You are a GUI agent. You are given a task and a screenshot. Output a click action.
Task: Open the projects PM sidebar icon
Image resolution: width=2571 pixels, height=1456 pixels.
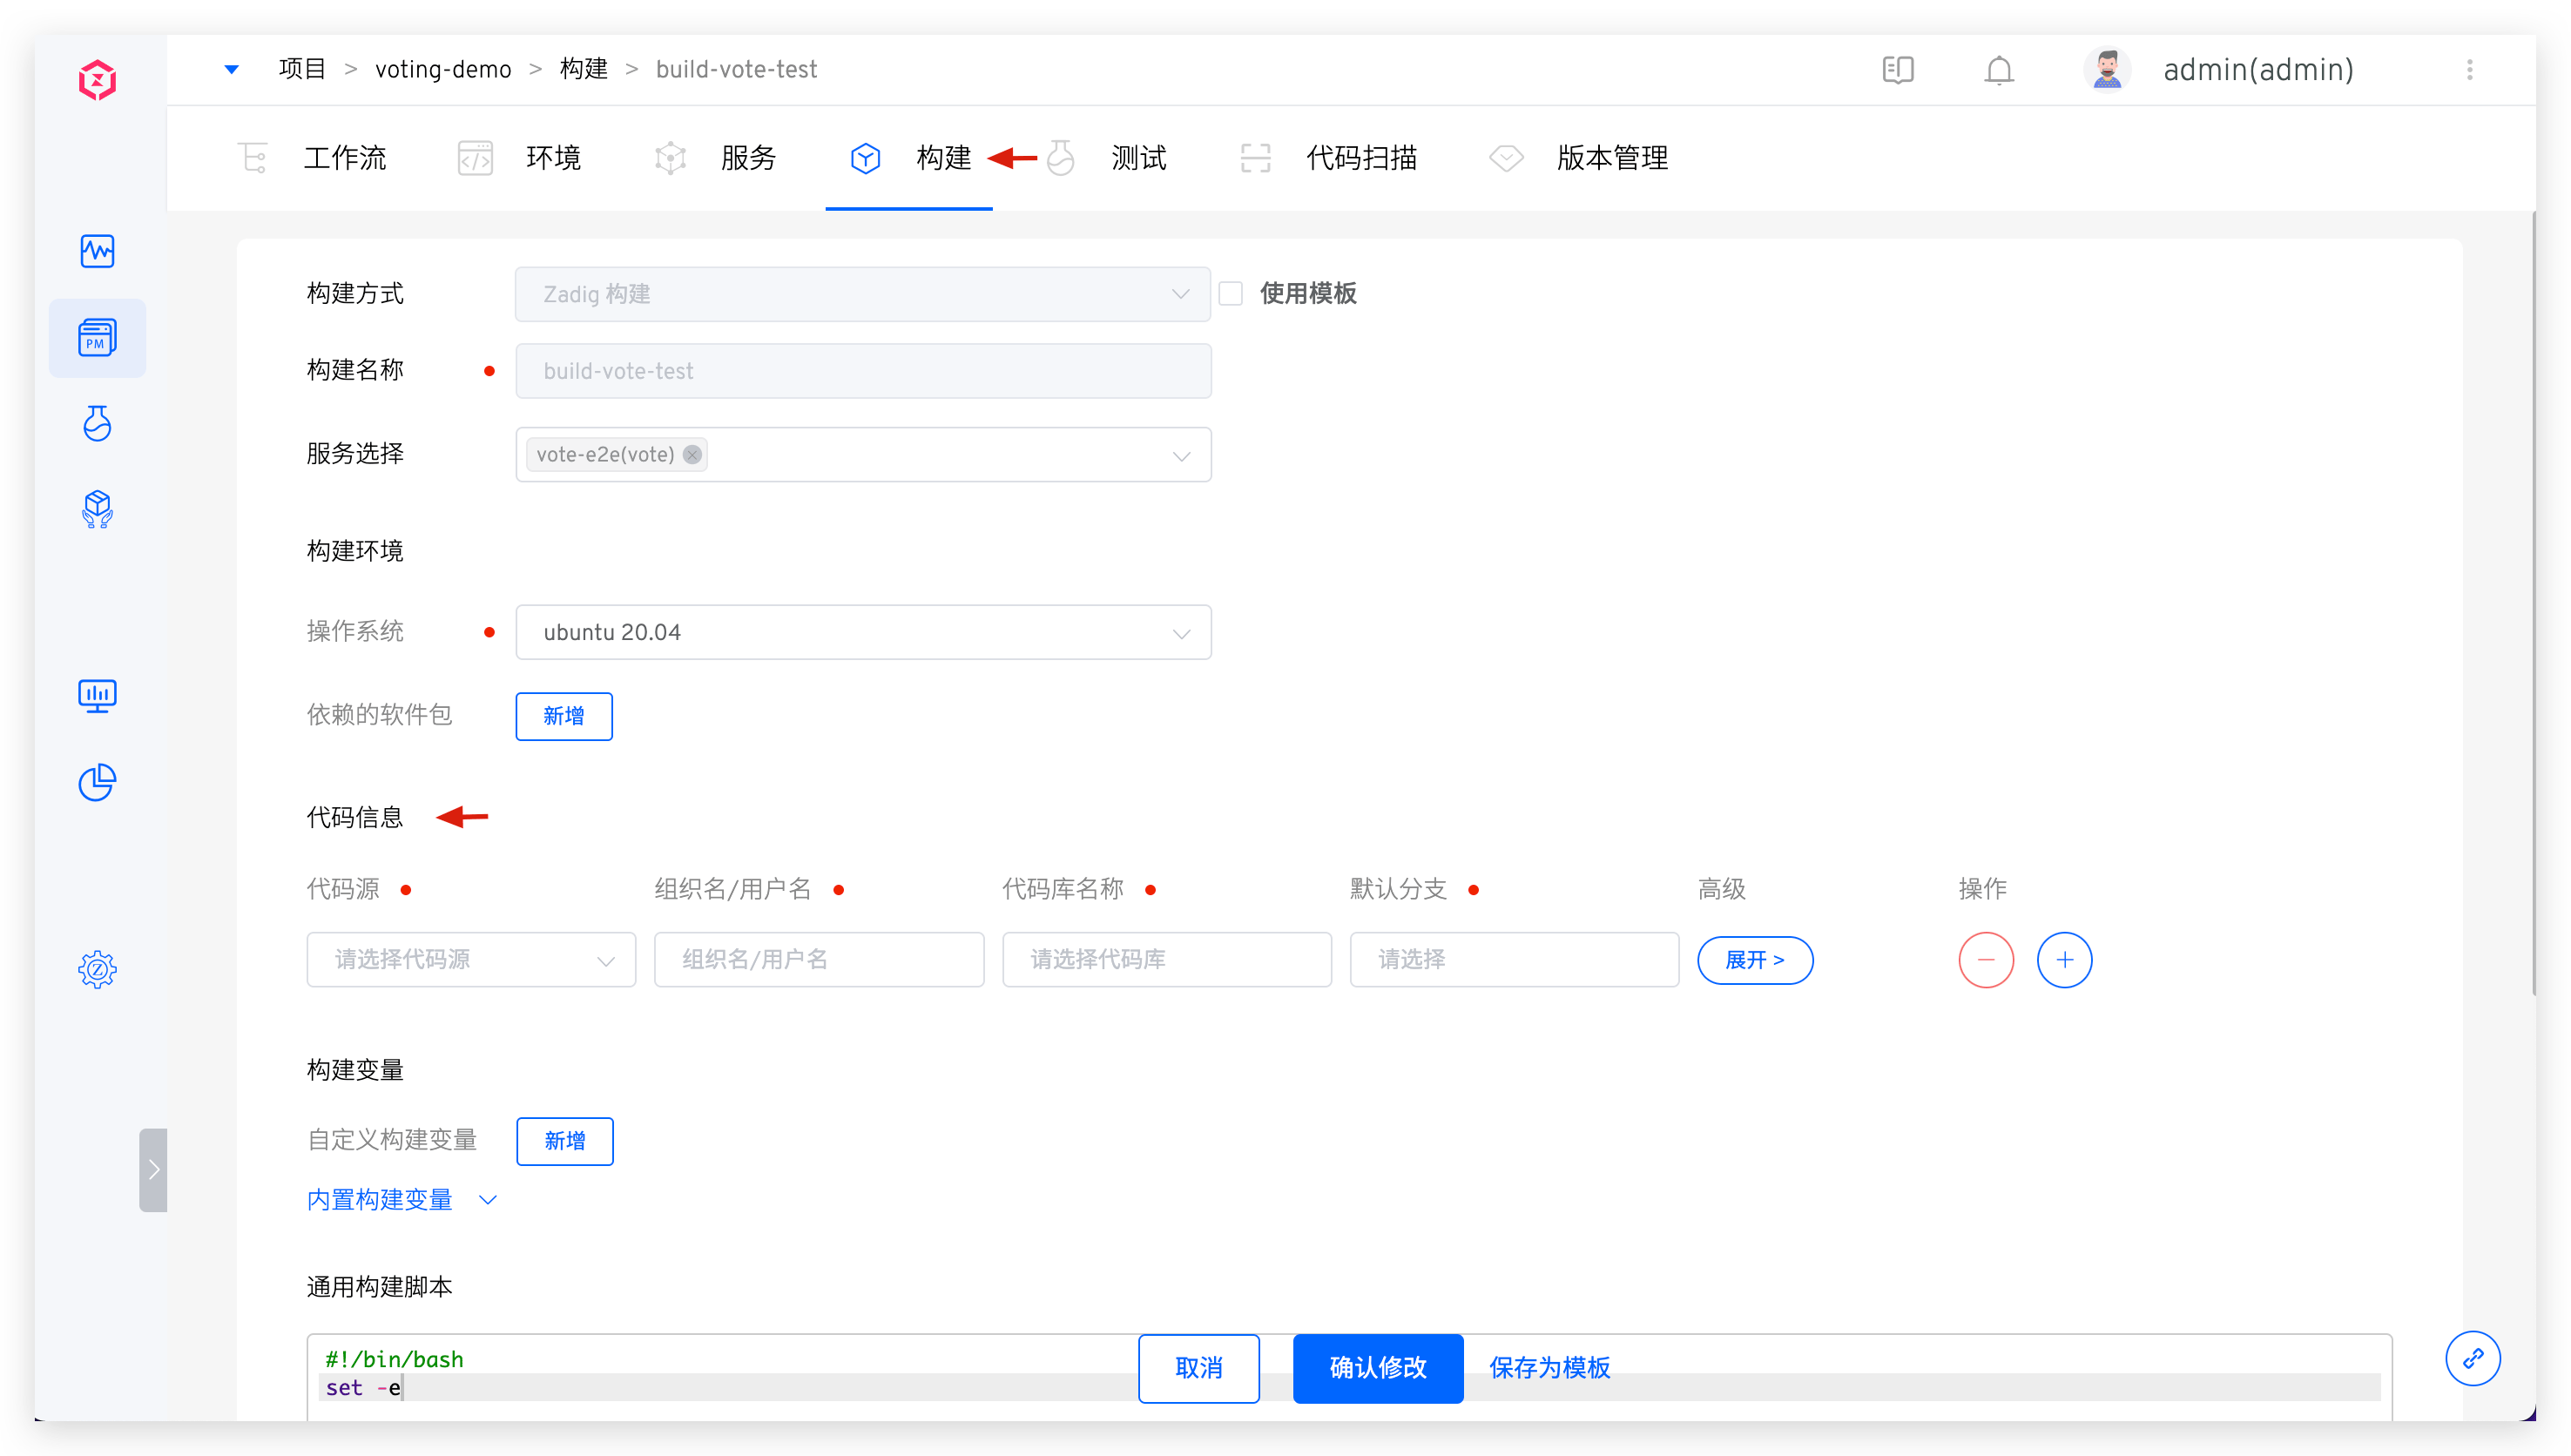(x=97, y=338)
